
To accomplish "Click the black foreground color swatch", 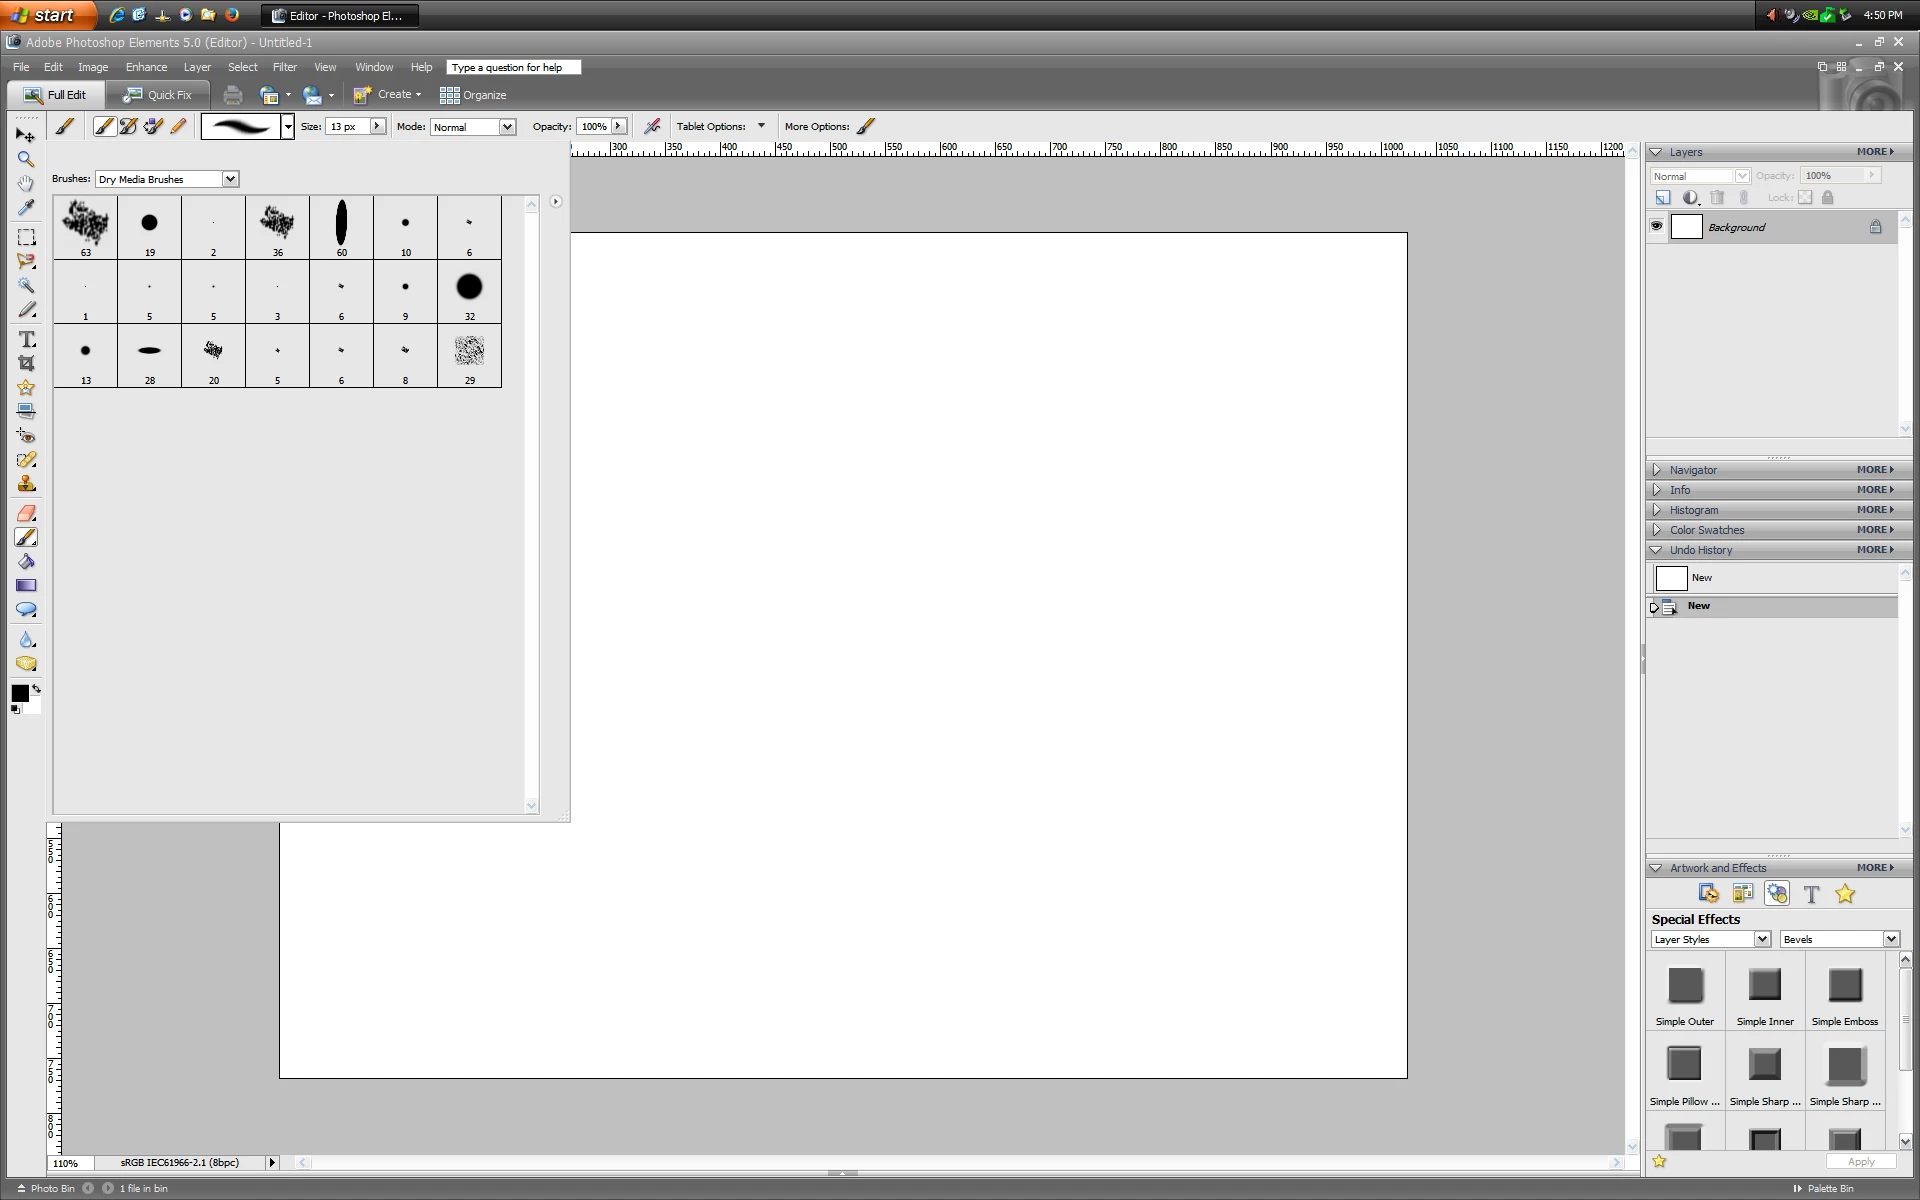I will point(19,693).
